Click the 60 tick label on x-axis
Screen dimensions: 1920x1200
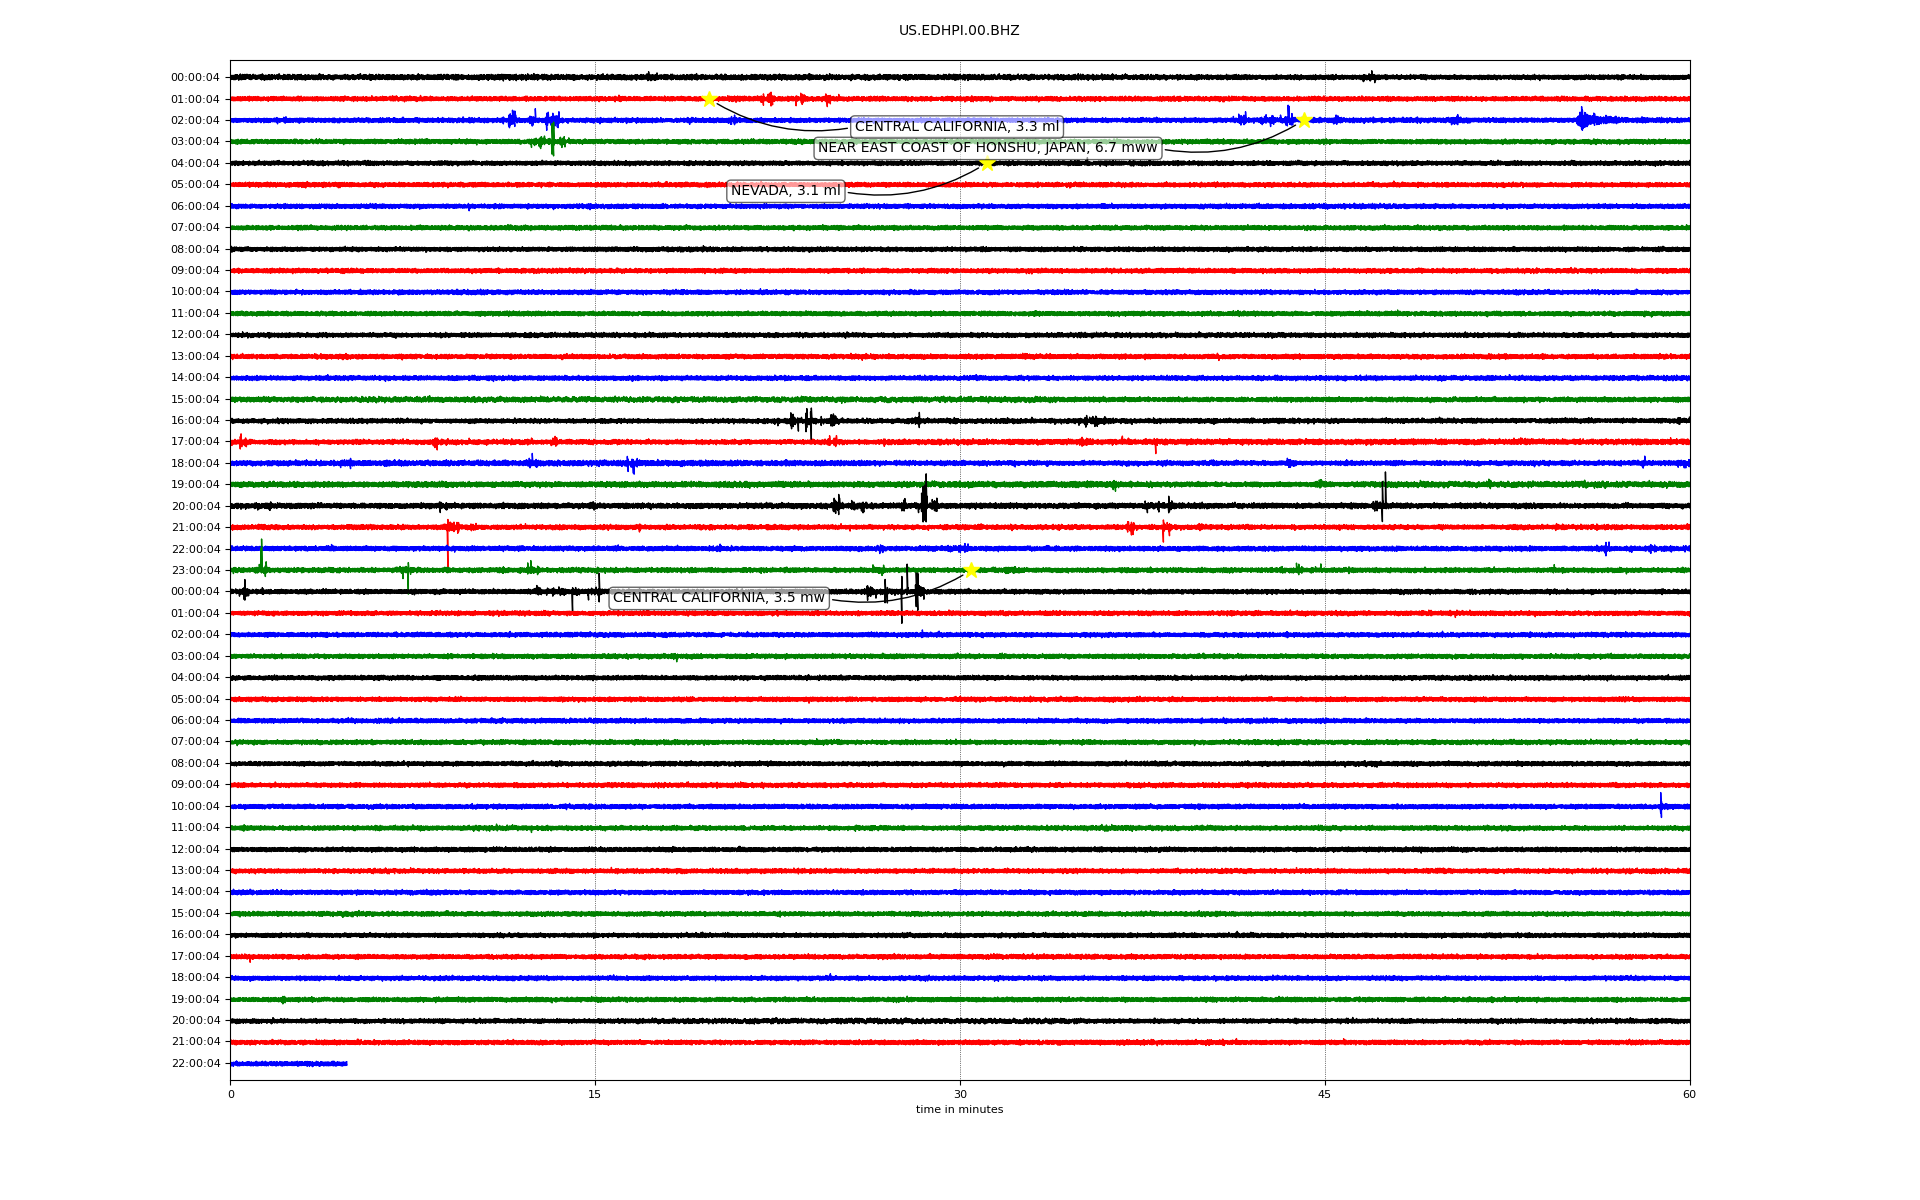[1689, 1094]
